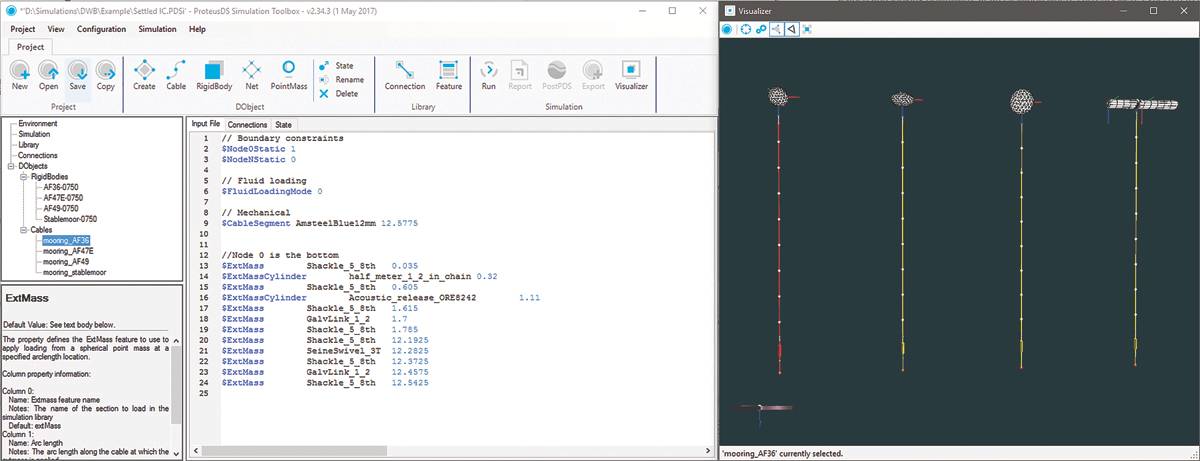
Task: Open the Project menu
Action: pos(22,29)
